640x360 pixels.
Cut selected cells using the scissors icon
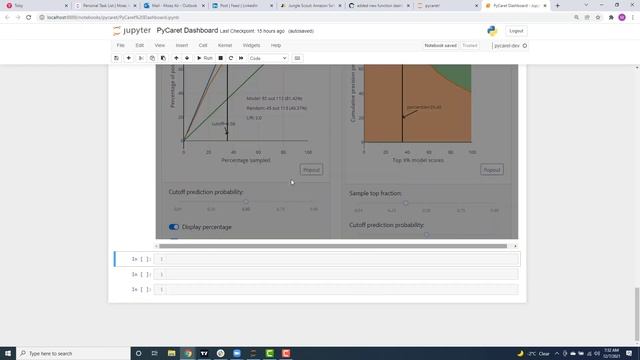(x=141, y=58)
